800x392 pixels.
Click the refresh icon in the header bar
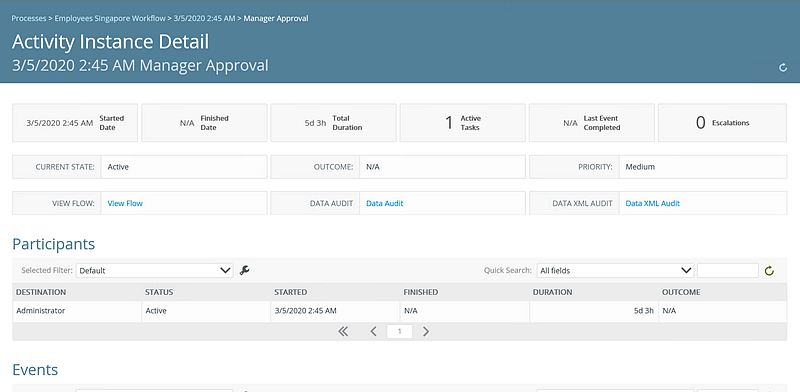click(x=783, y=67)
